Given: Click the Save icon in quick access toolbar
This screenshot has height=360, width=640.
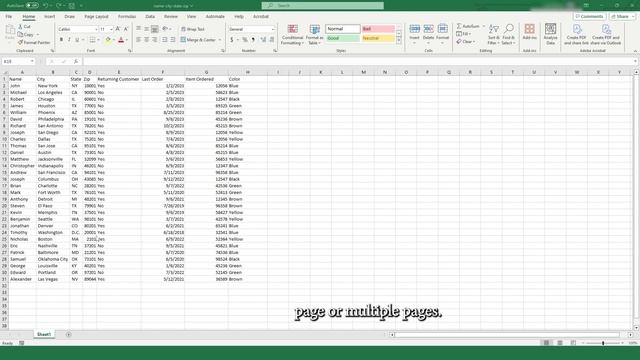Looking at the screenshot, I should pos(71,6).
